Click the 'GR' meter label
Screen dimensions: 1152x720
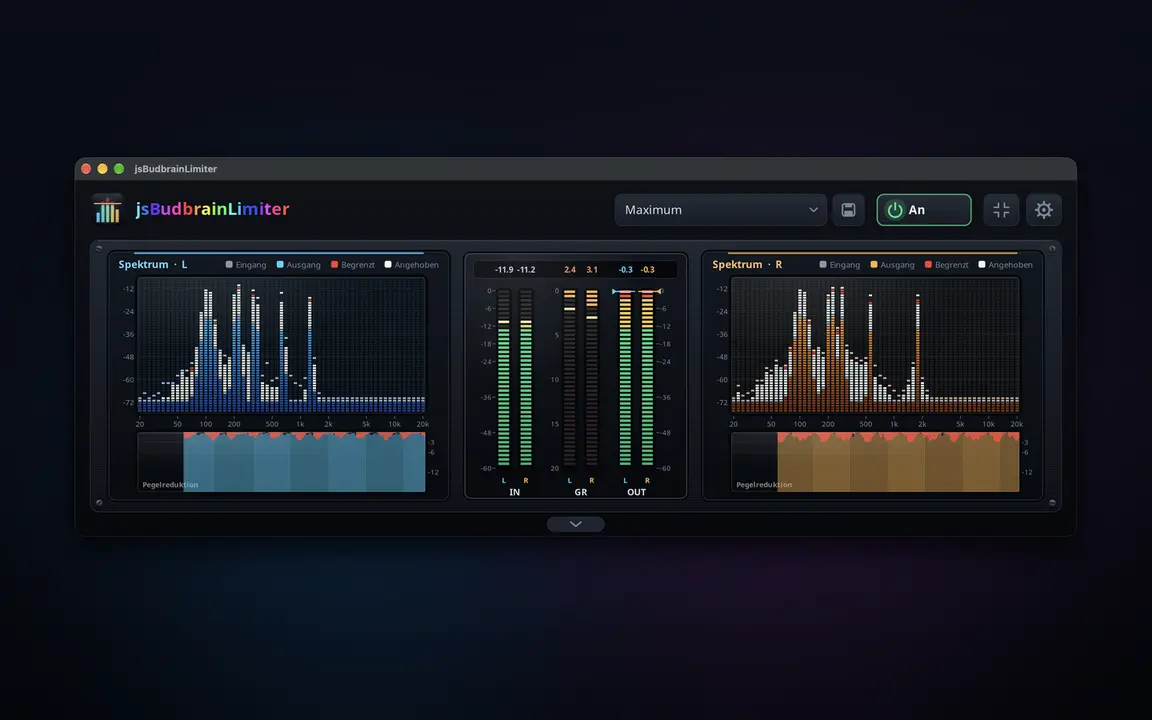(x=580, y=492)
